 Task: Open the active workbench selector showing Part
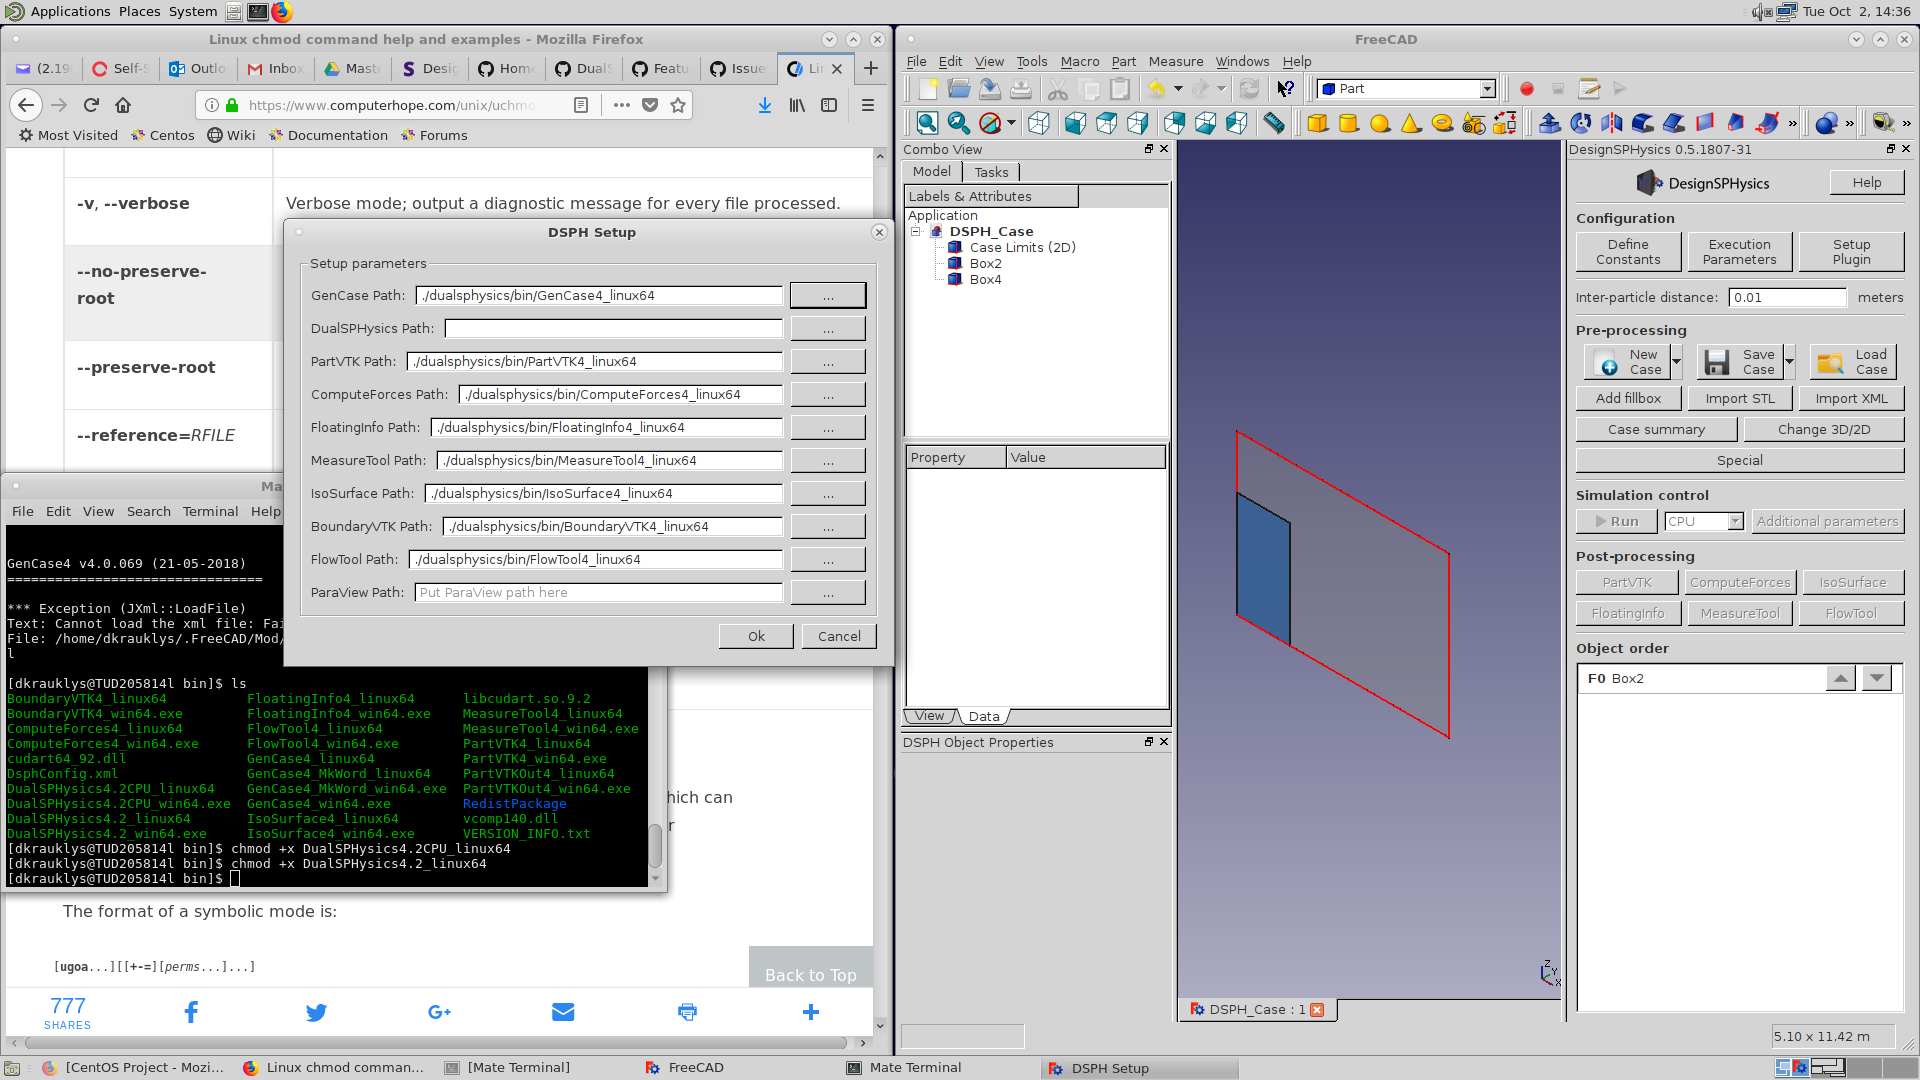[x=1404, y=88]
